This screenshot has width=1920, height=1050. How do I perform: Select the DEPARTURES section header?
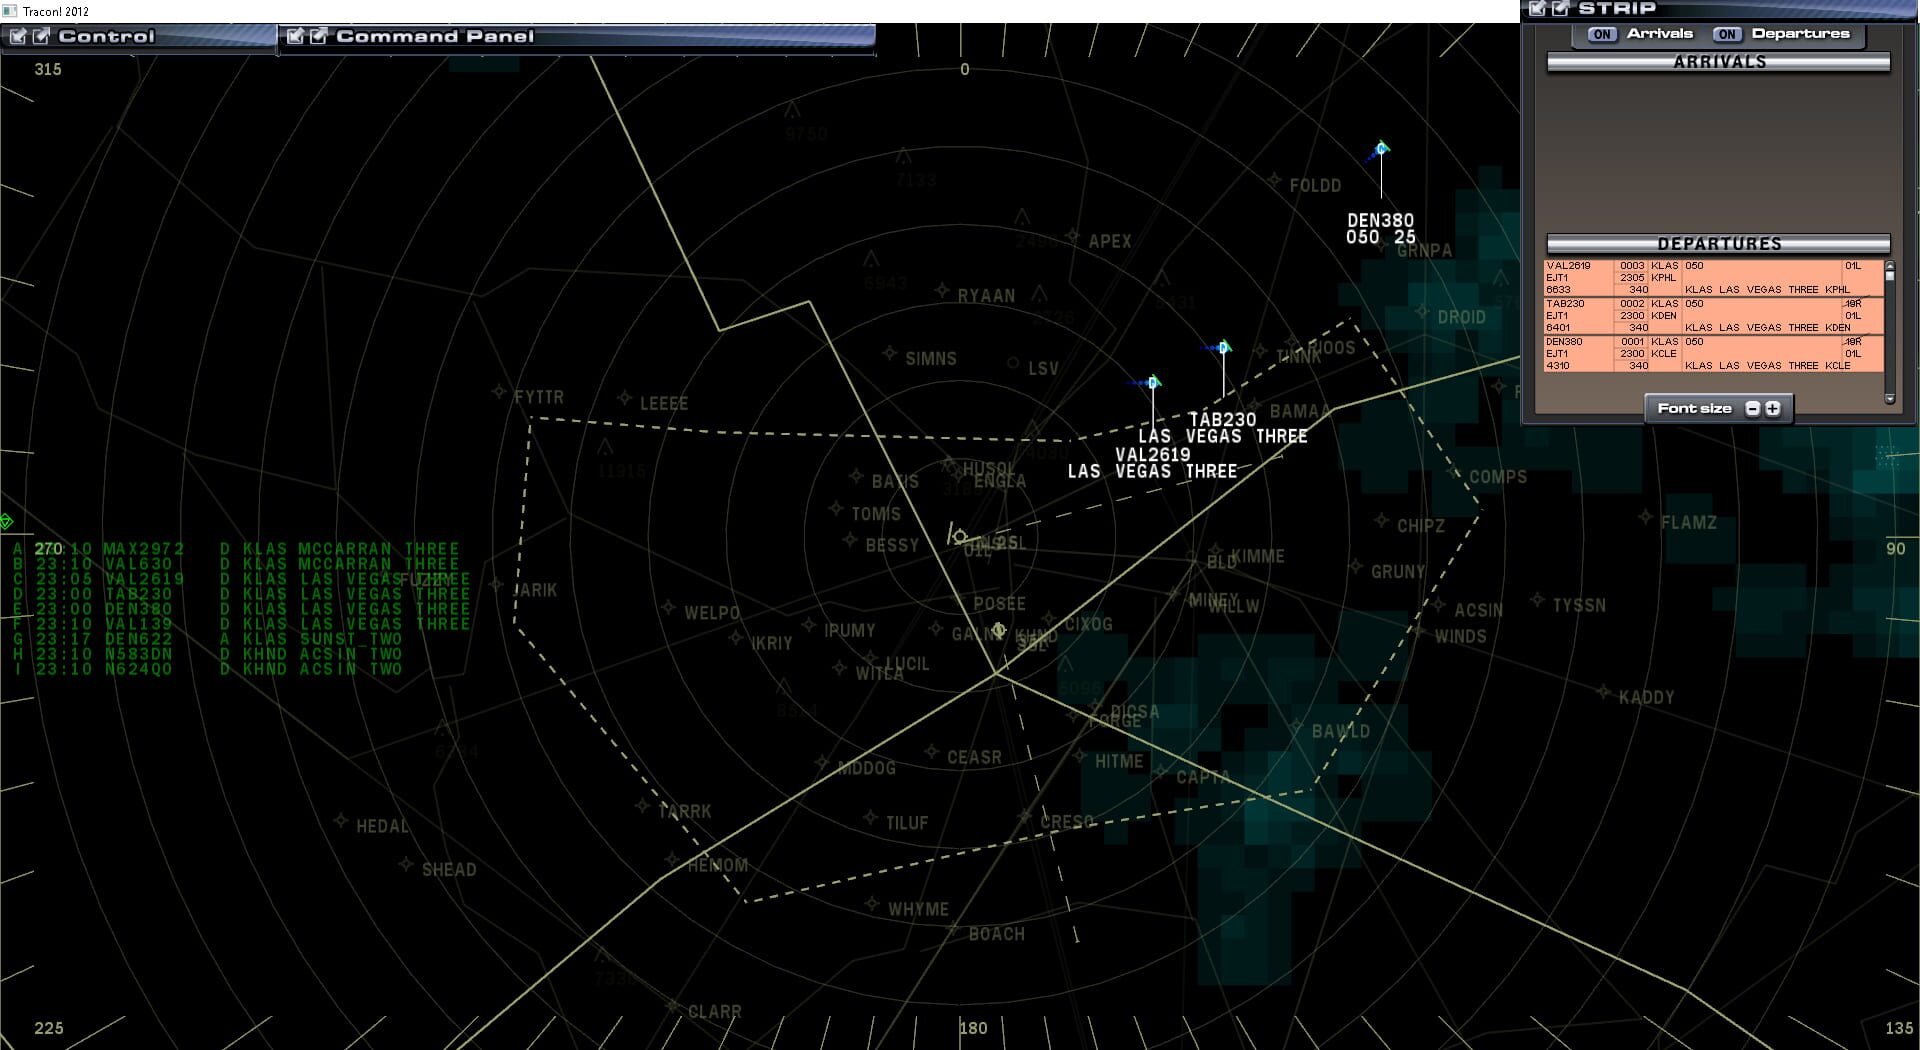(1718, 243)
